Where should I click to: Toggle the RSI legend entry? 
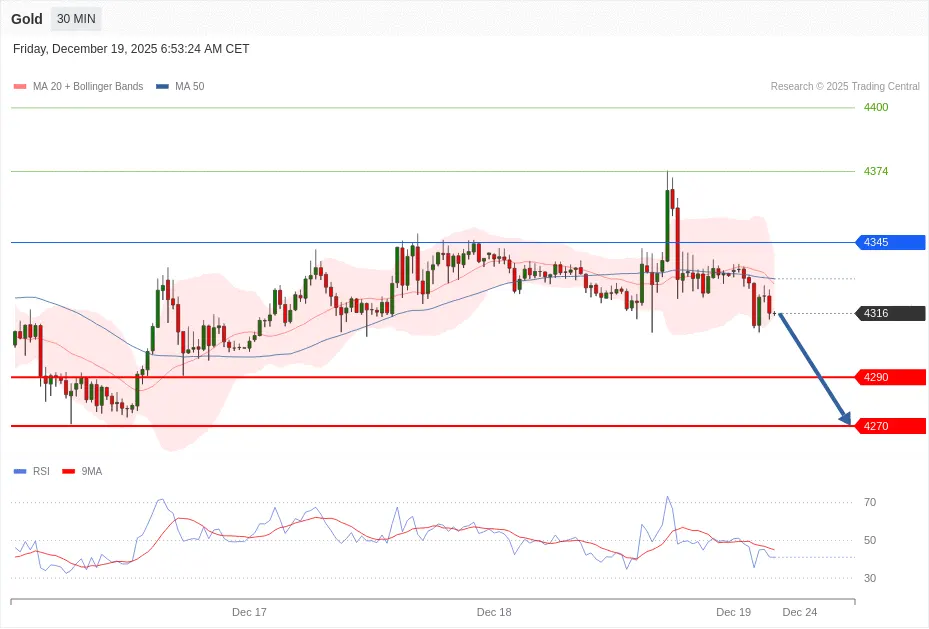click(40, 471)
